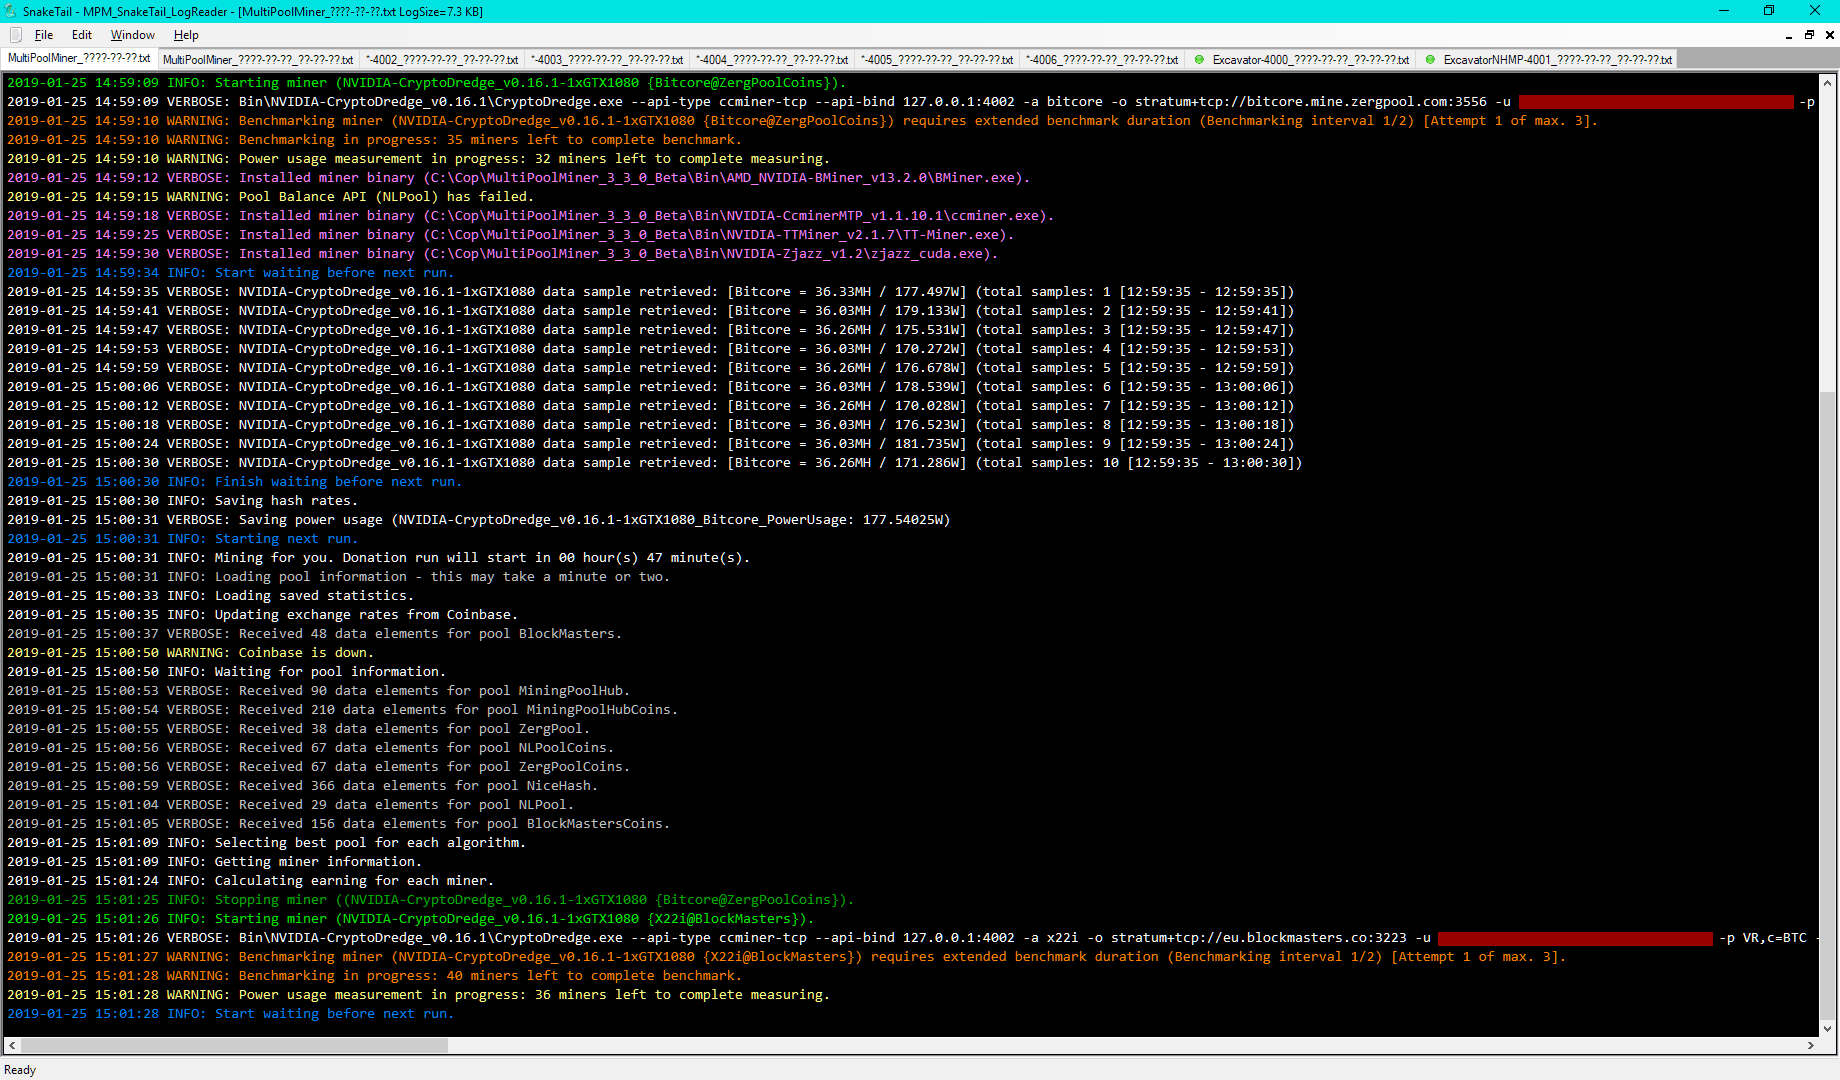1840x1080 pixels.
Task: Click the Ready label in the status bar
Action: (20, 1069)
